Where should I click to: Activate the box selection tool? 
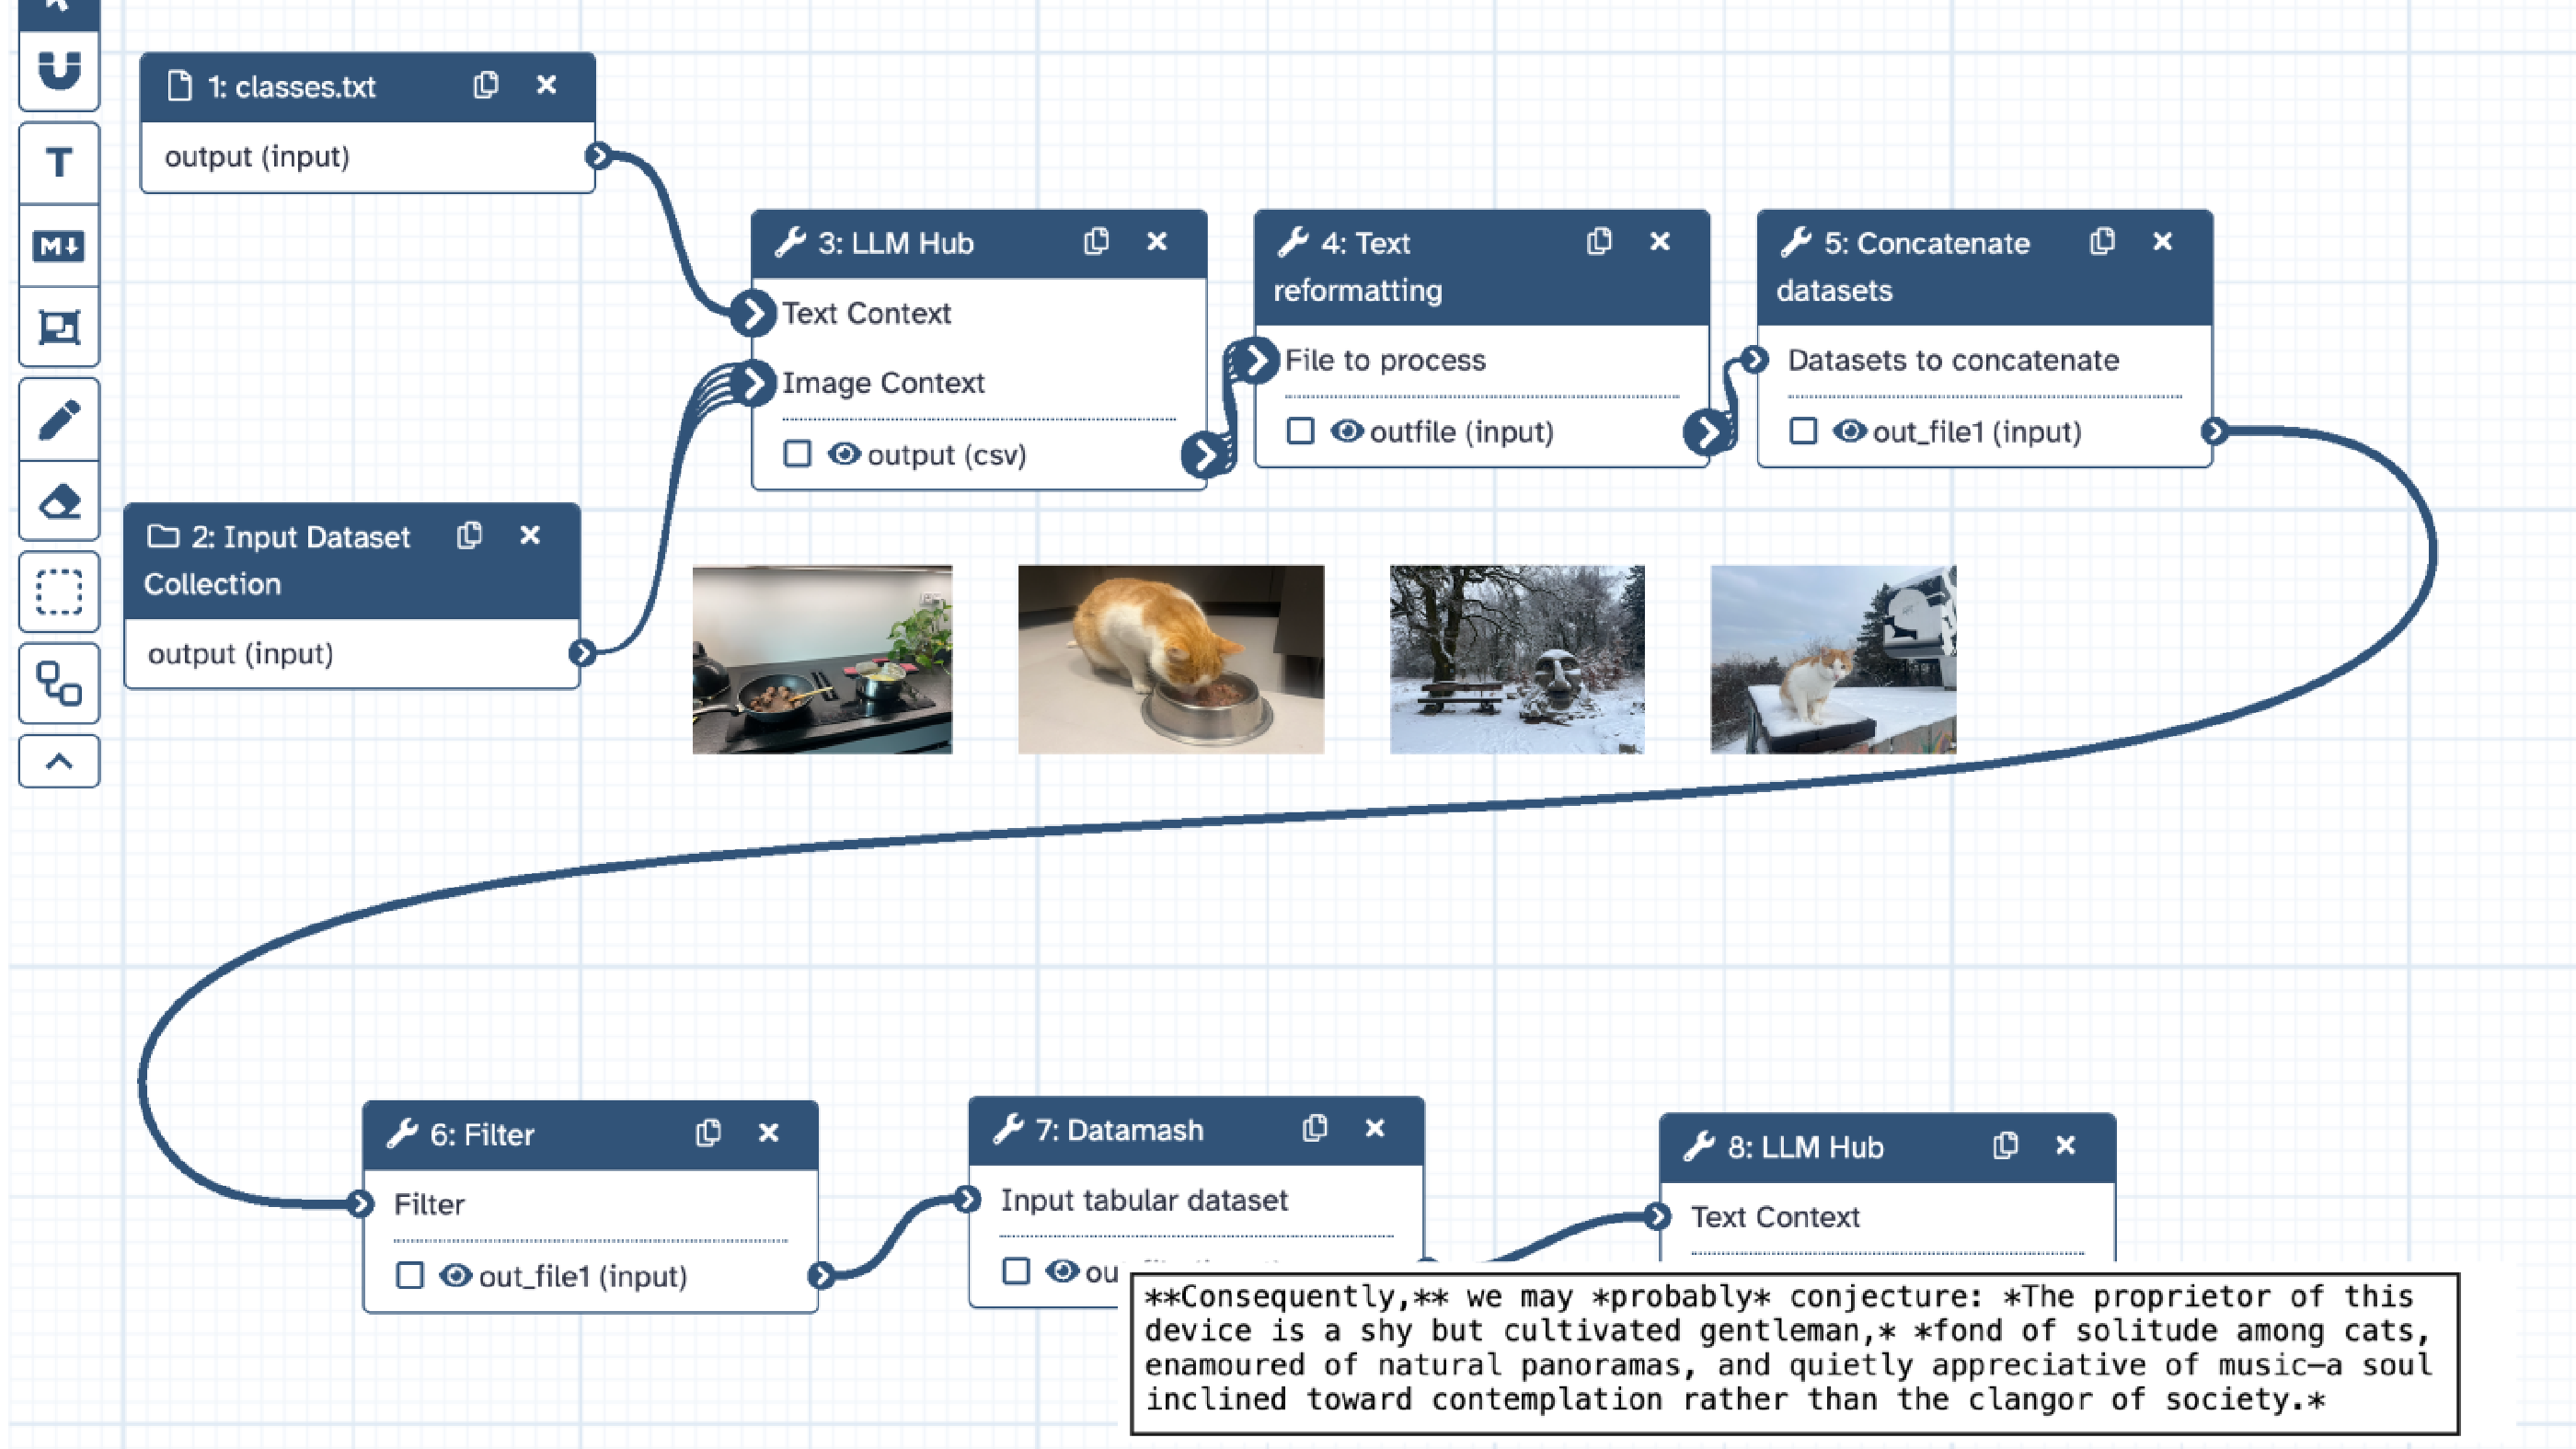tap(59, 591)
